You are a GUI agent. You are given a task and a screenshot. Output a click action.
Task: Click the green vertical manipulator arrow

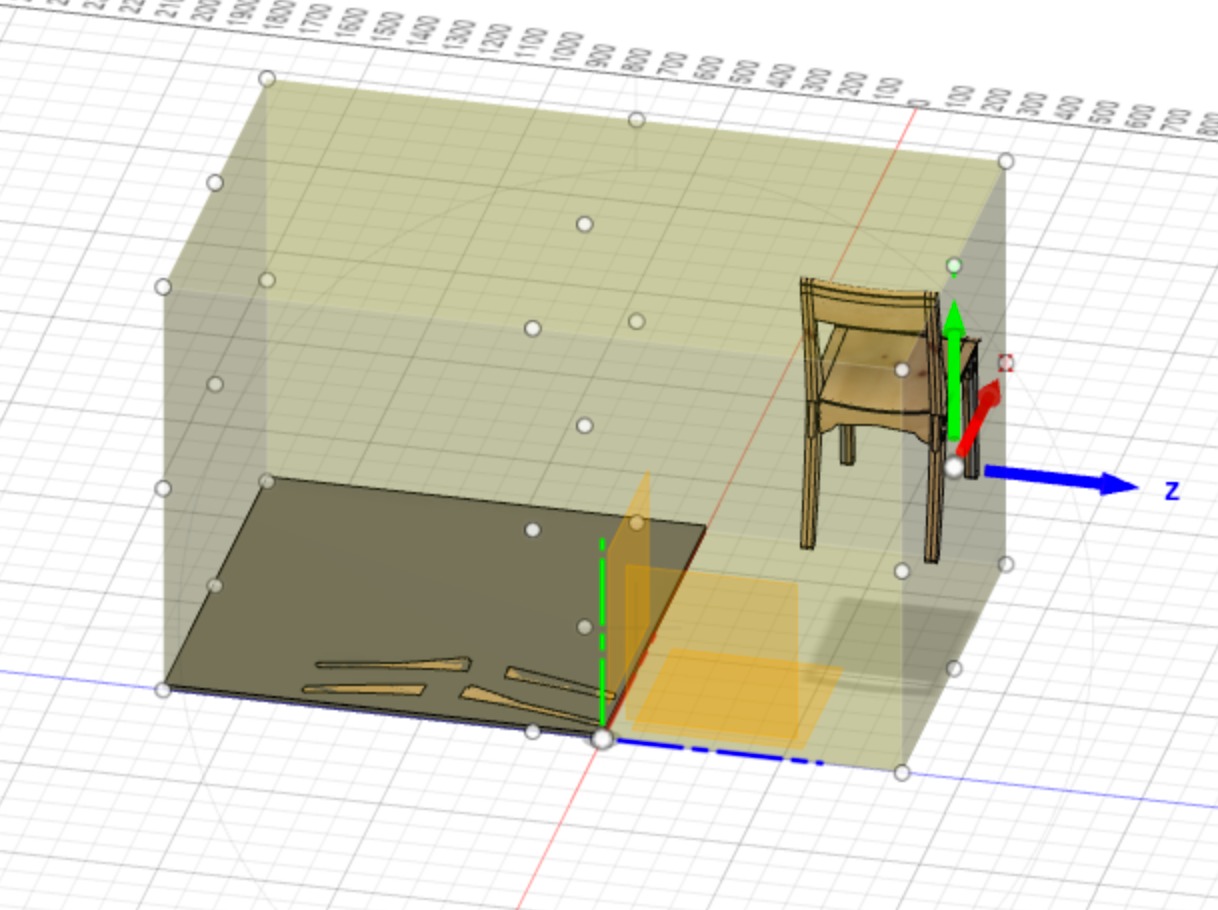click(955, 370)
